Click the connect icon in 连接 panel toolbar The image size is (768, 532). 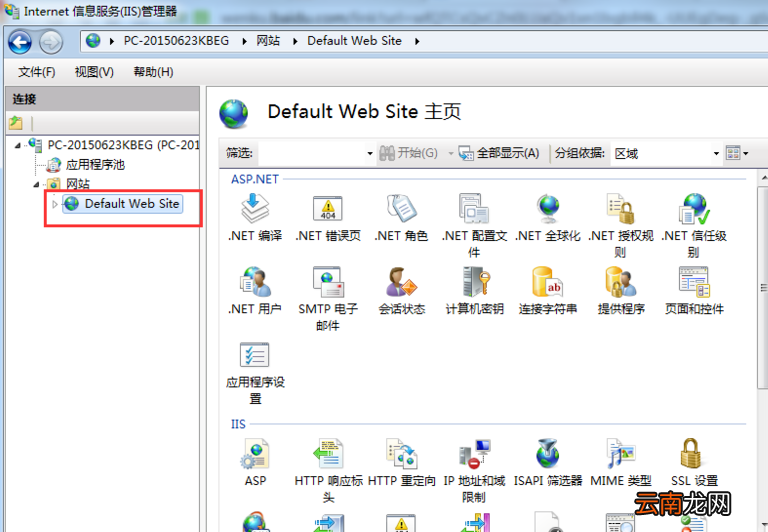[x=16, y=122]
